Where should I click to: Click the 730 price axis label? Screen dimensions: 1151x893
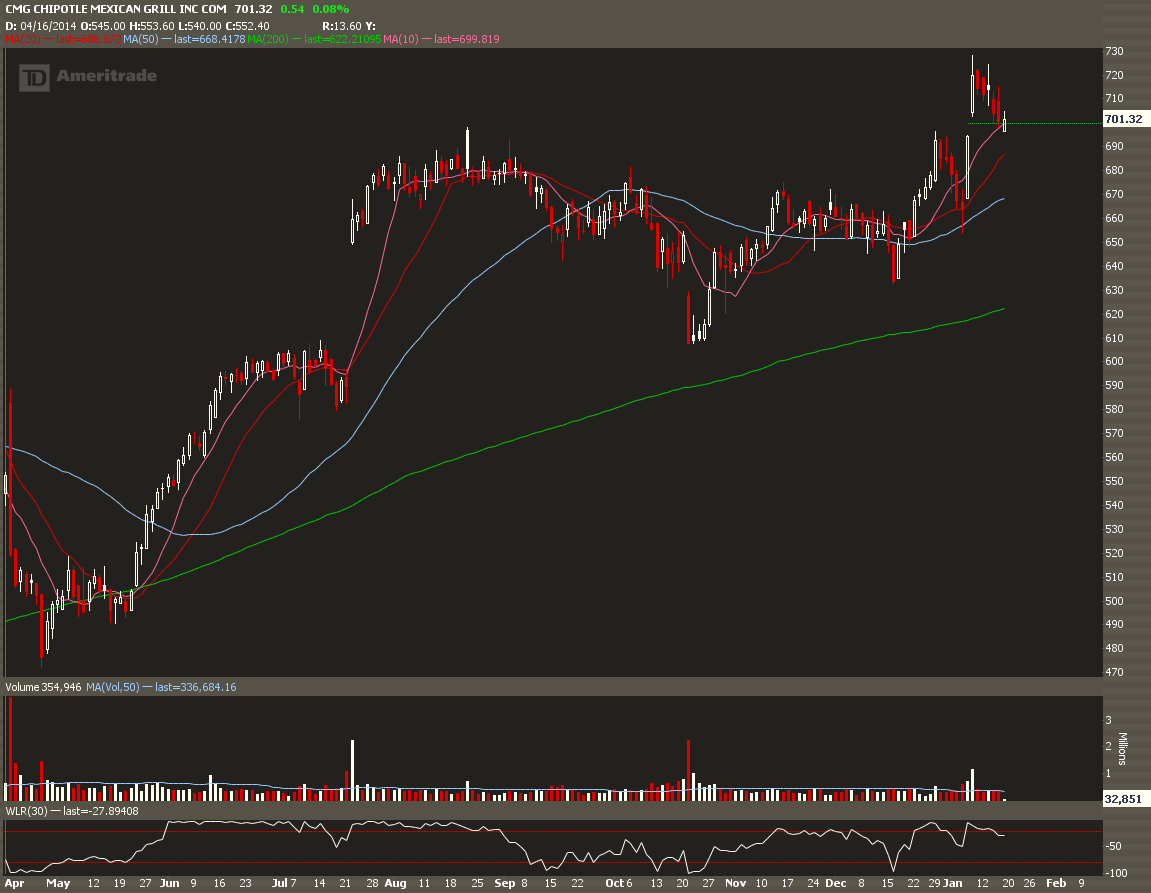pyautogui.click(x=1114, y=51)
